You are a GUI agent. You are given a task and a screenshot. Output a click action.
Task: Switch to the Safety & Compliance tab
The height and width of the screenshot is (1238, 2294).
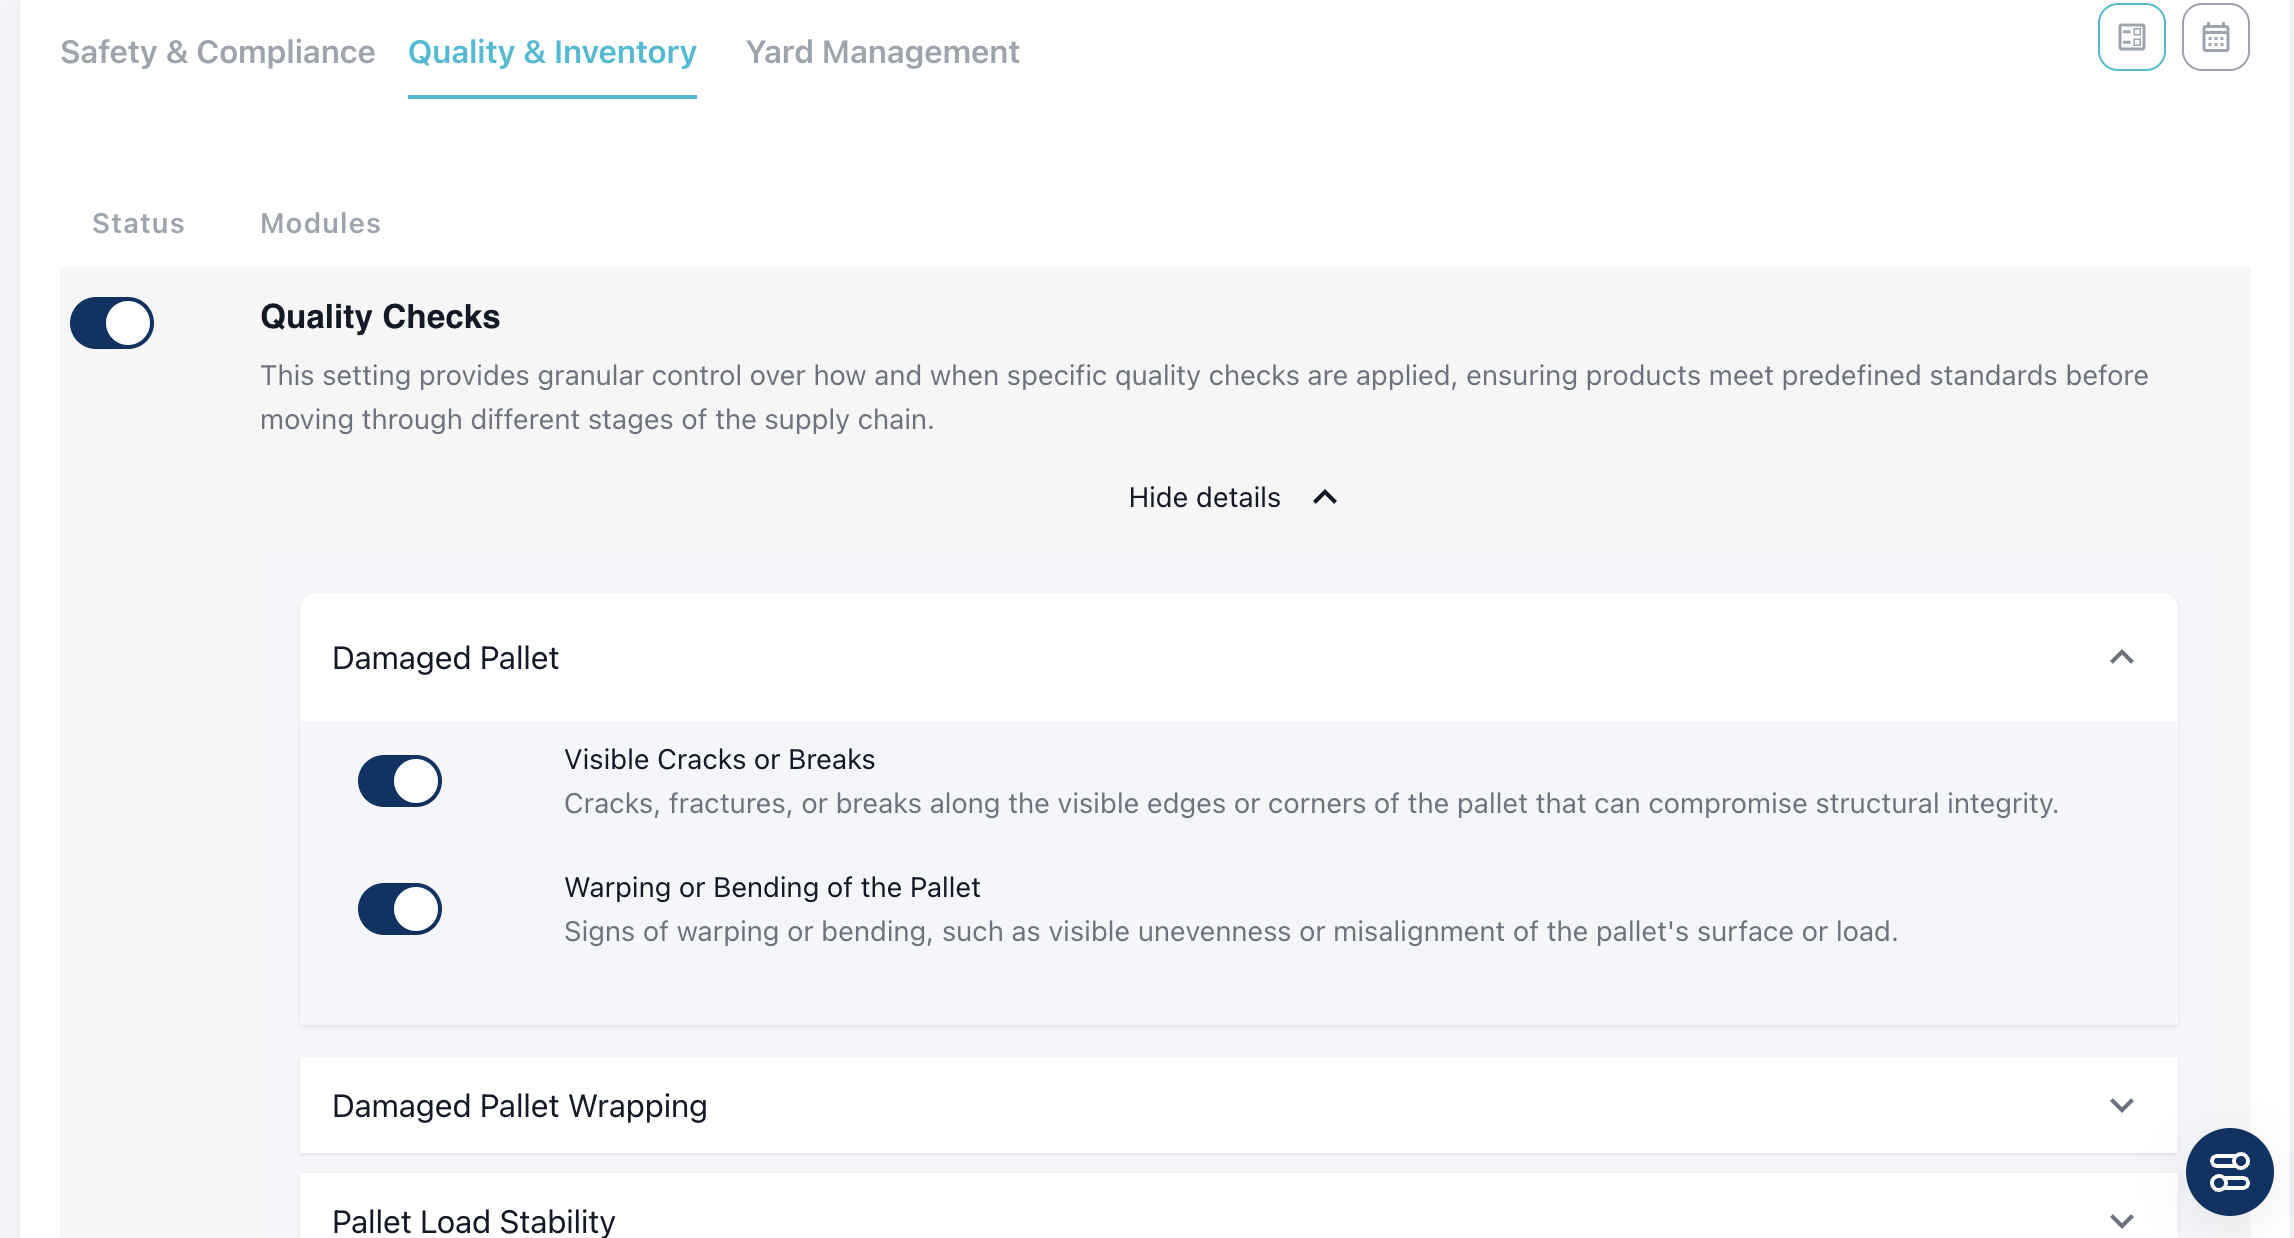click(x=217, y=52)
